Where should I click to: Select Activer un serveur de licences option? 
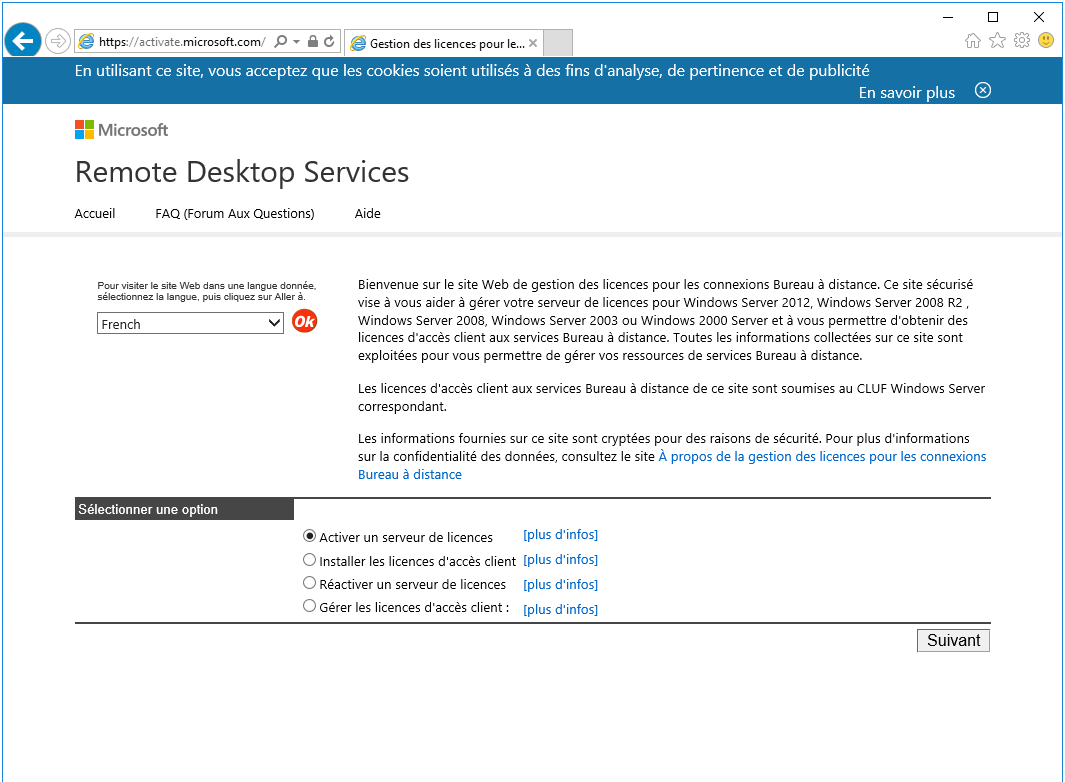coord(309,536)
